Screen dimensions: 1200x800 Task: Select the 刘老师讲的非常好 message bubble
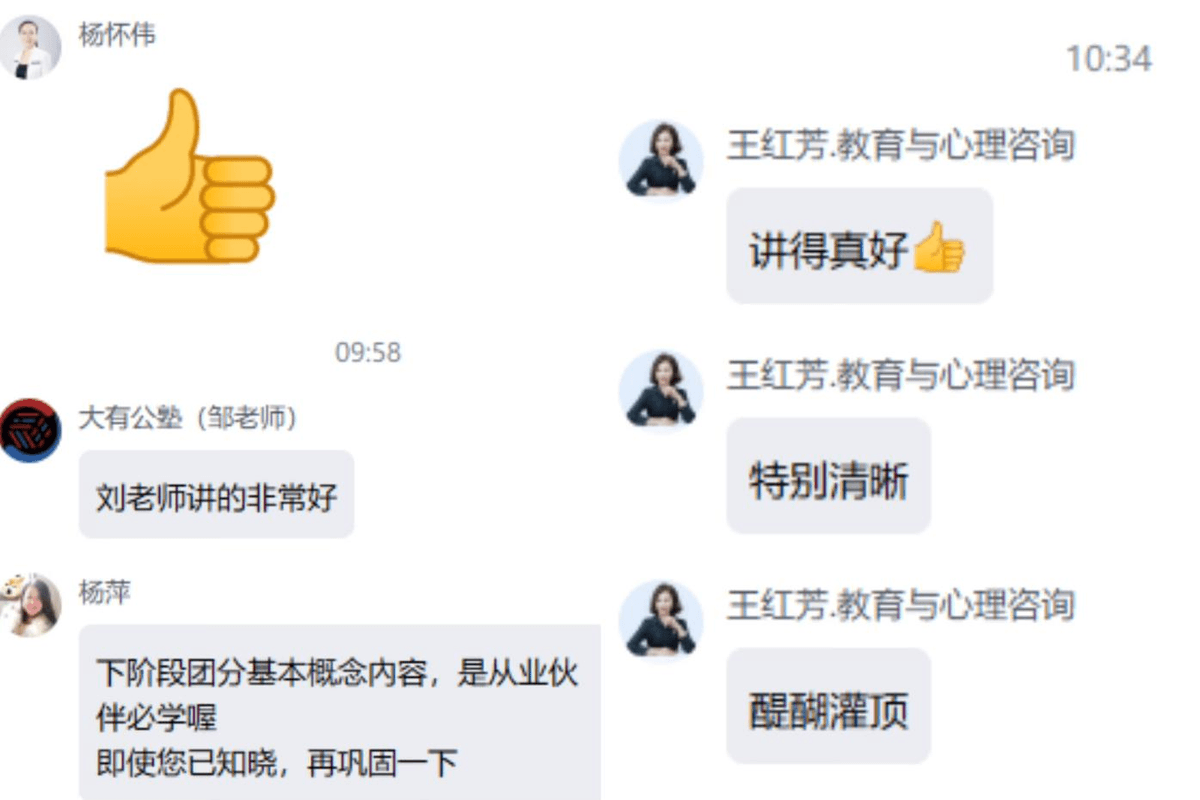(216, 494)
